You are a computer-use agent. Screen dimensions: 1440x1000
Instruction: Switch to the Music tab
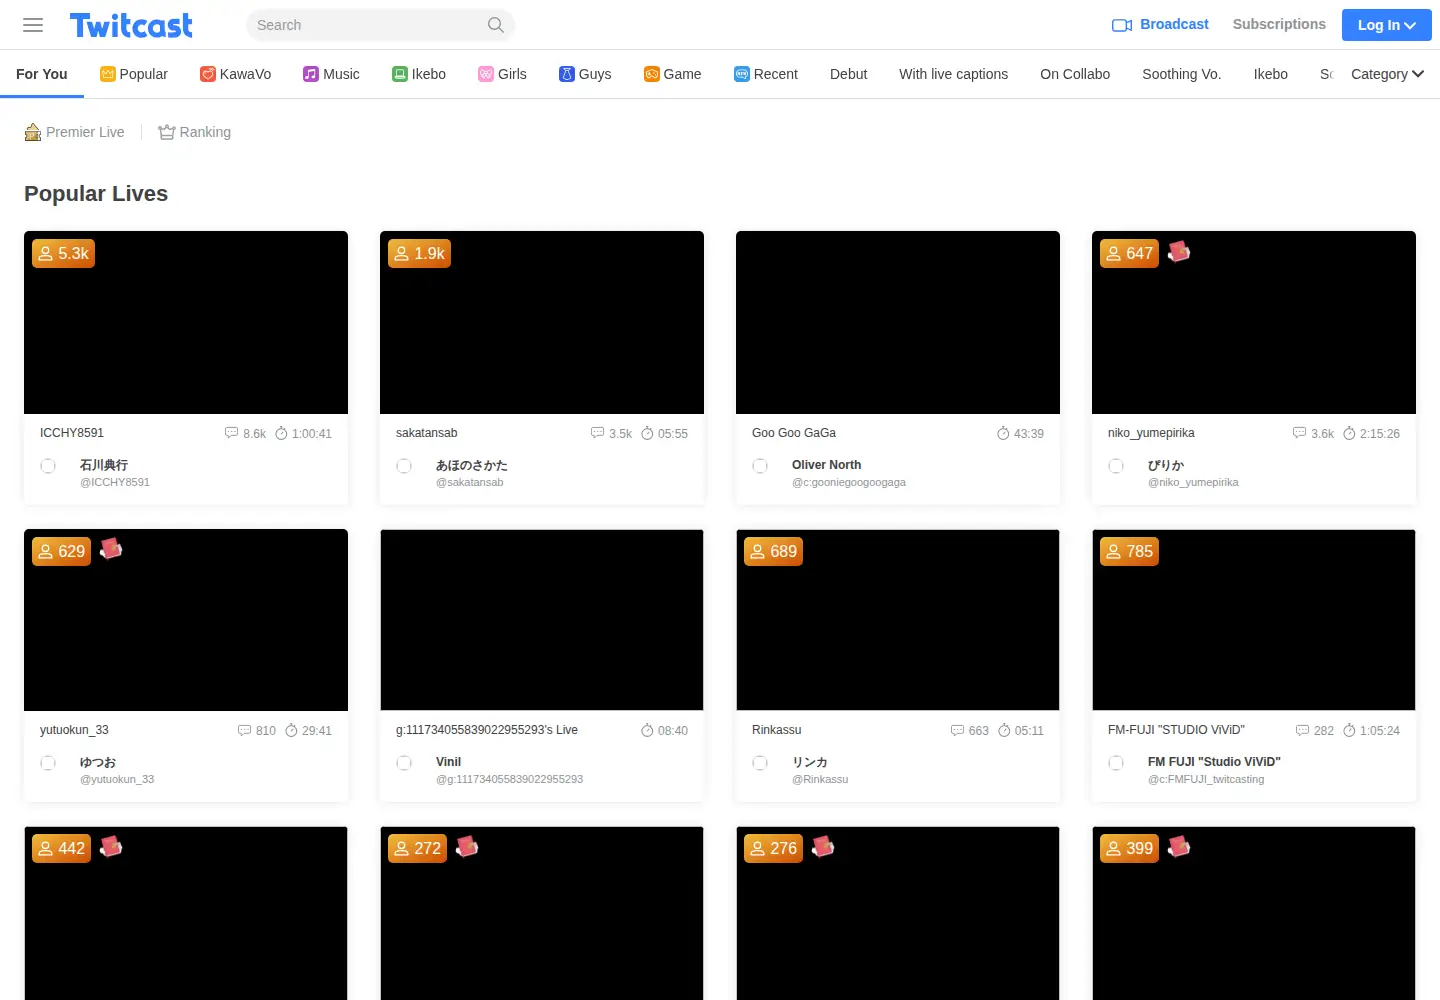[x=331, y=74]
